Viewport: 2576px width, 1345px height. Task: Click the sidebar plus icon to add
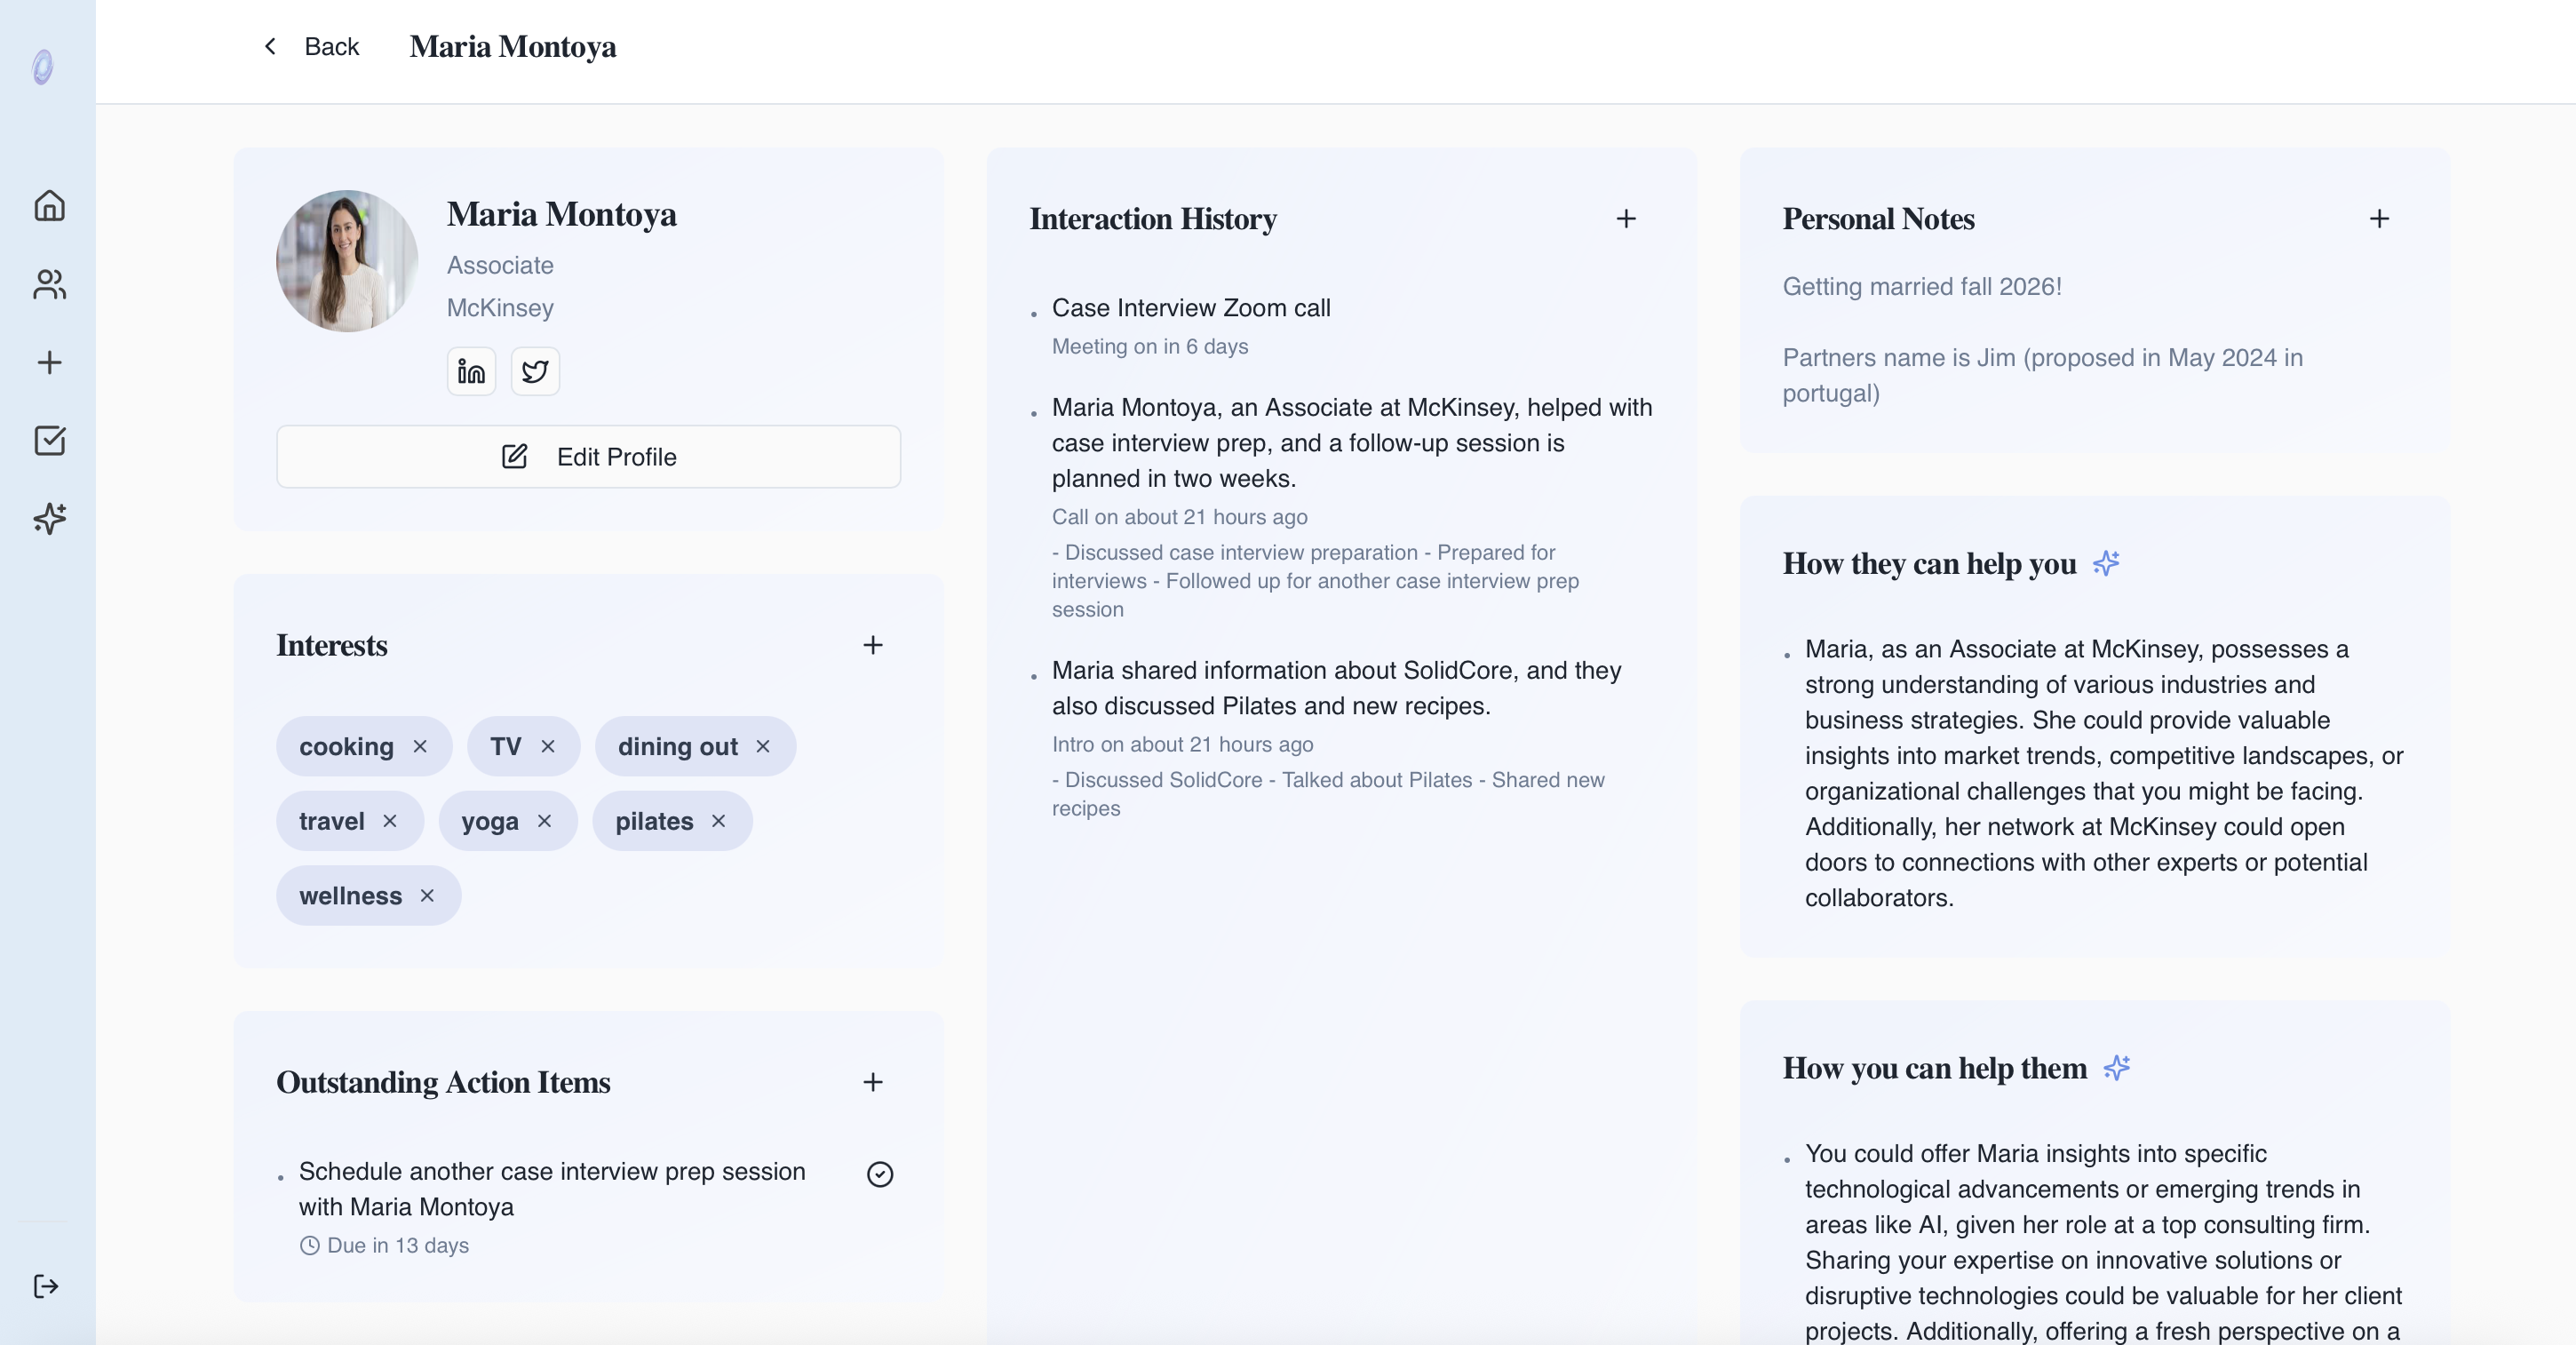coord(49,362)
